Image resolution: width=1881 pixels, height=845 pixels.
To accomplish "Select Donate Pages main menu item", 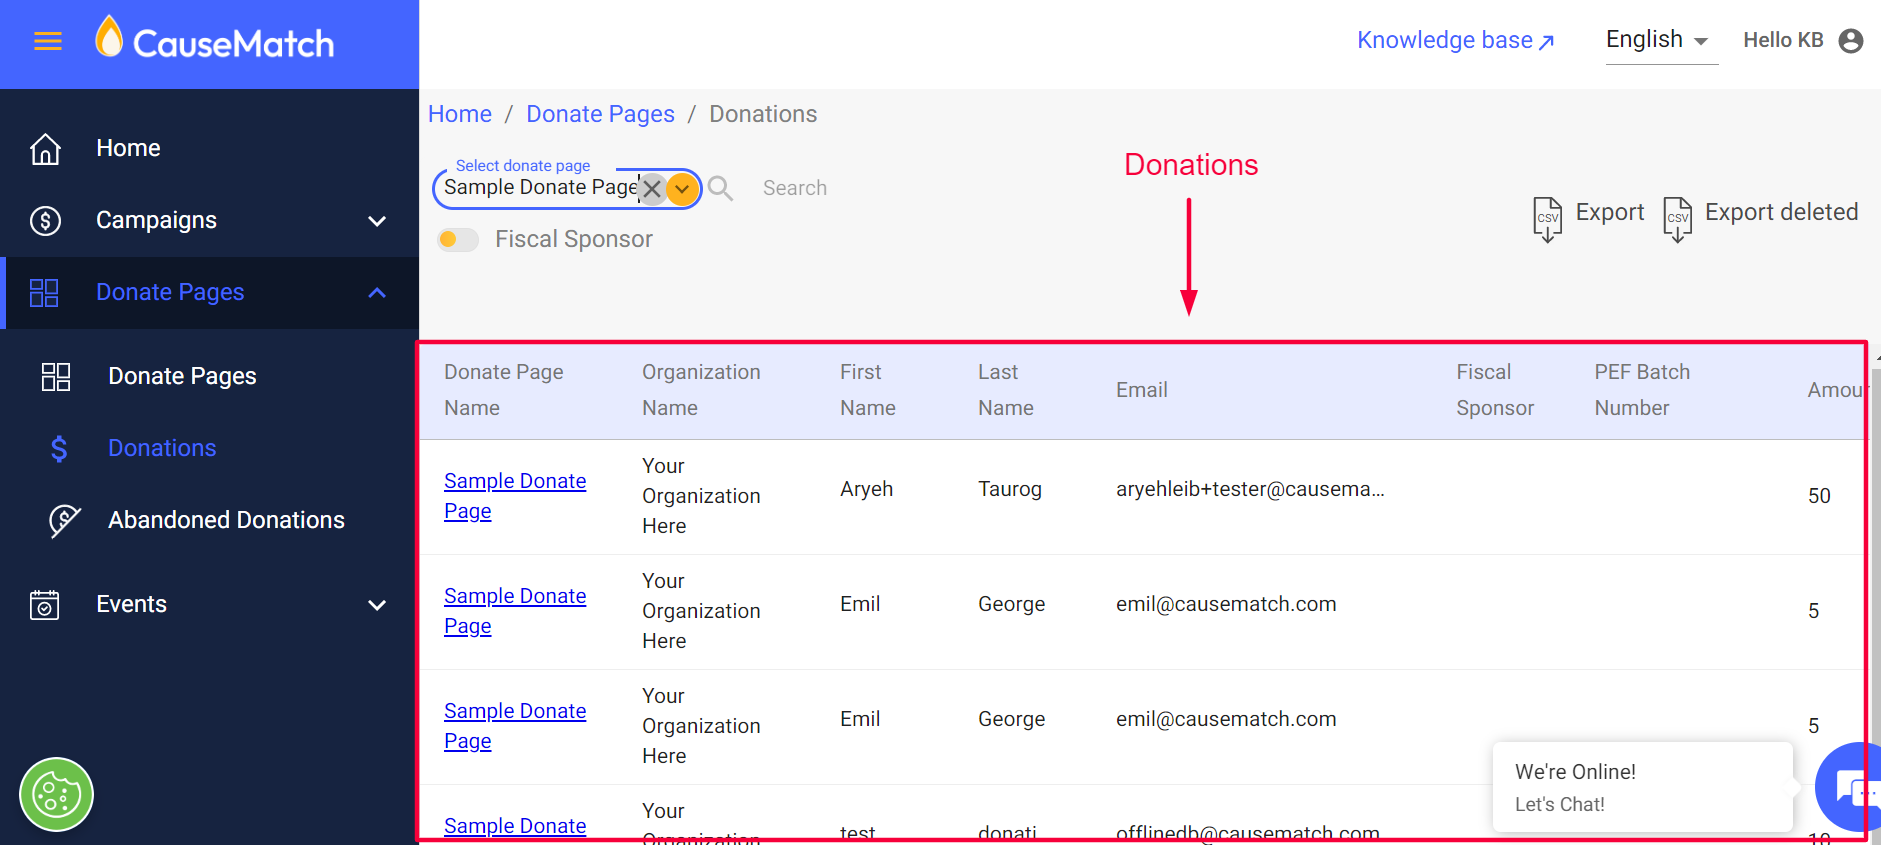I will tap(170, 292).
